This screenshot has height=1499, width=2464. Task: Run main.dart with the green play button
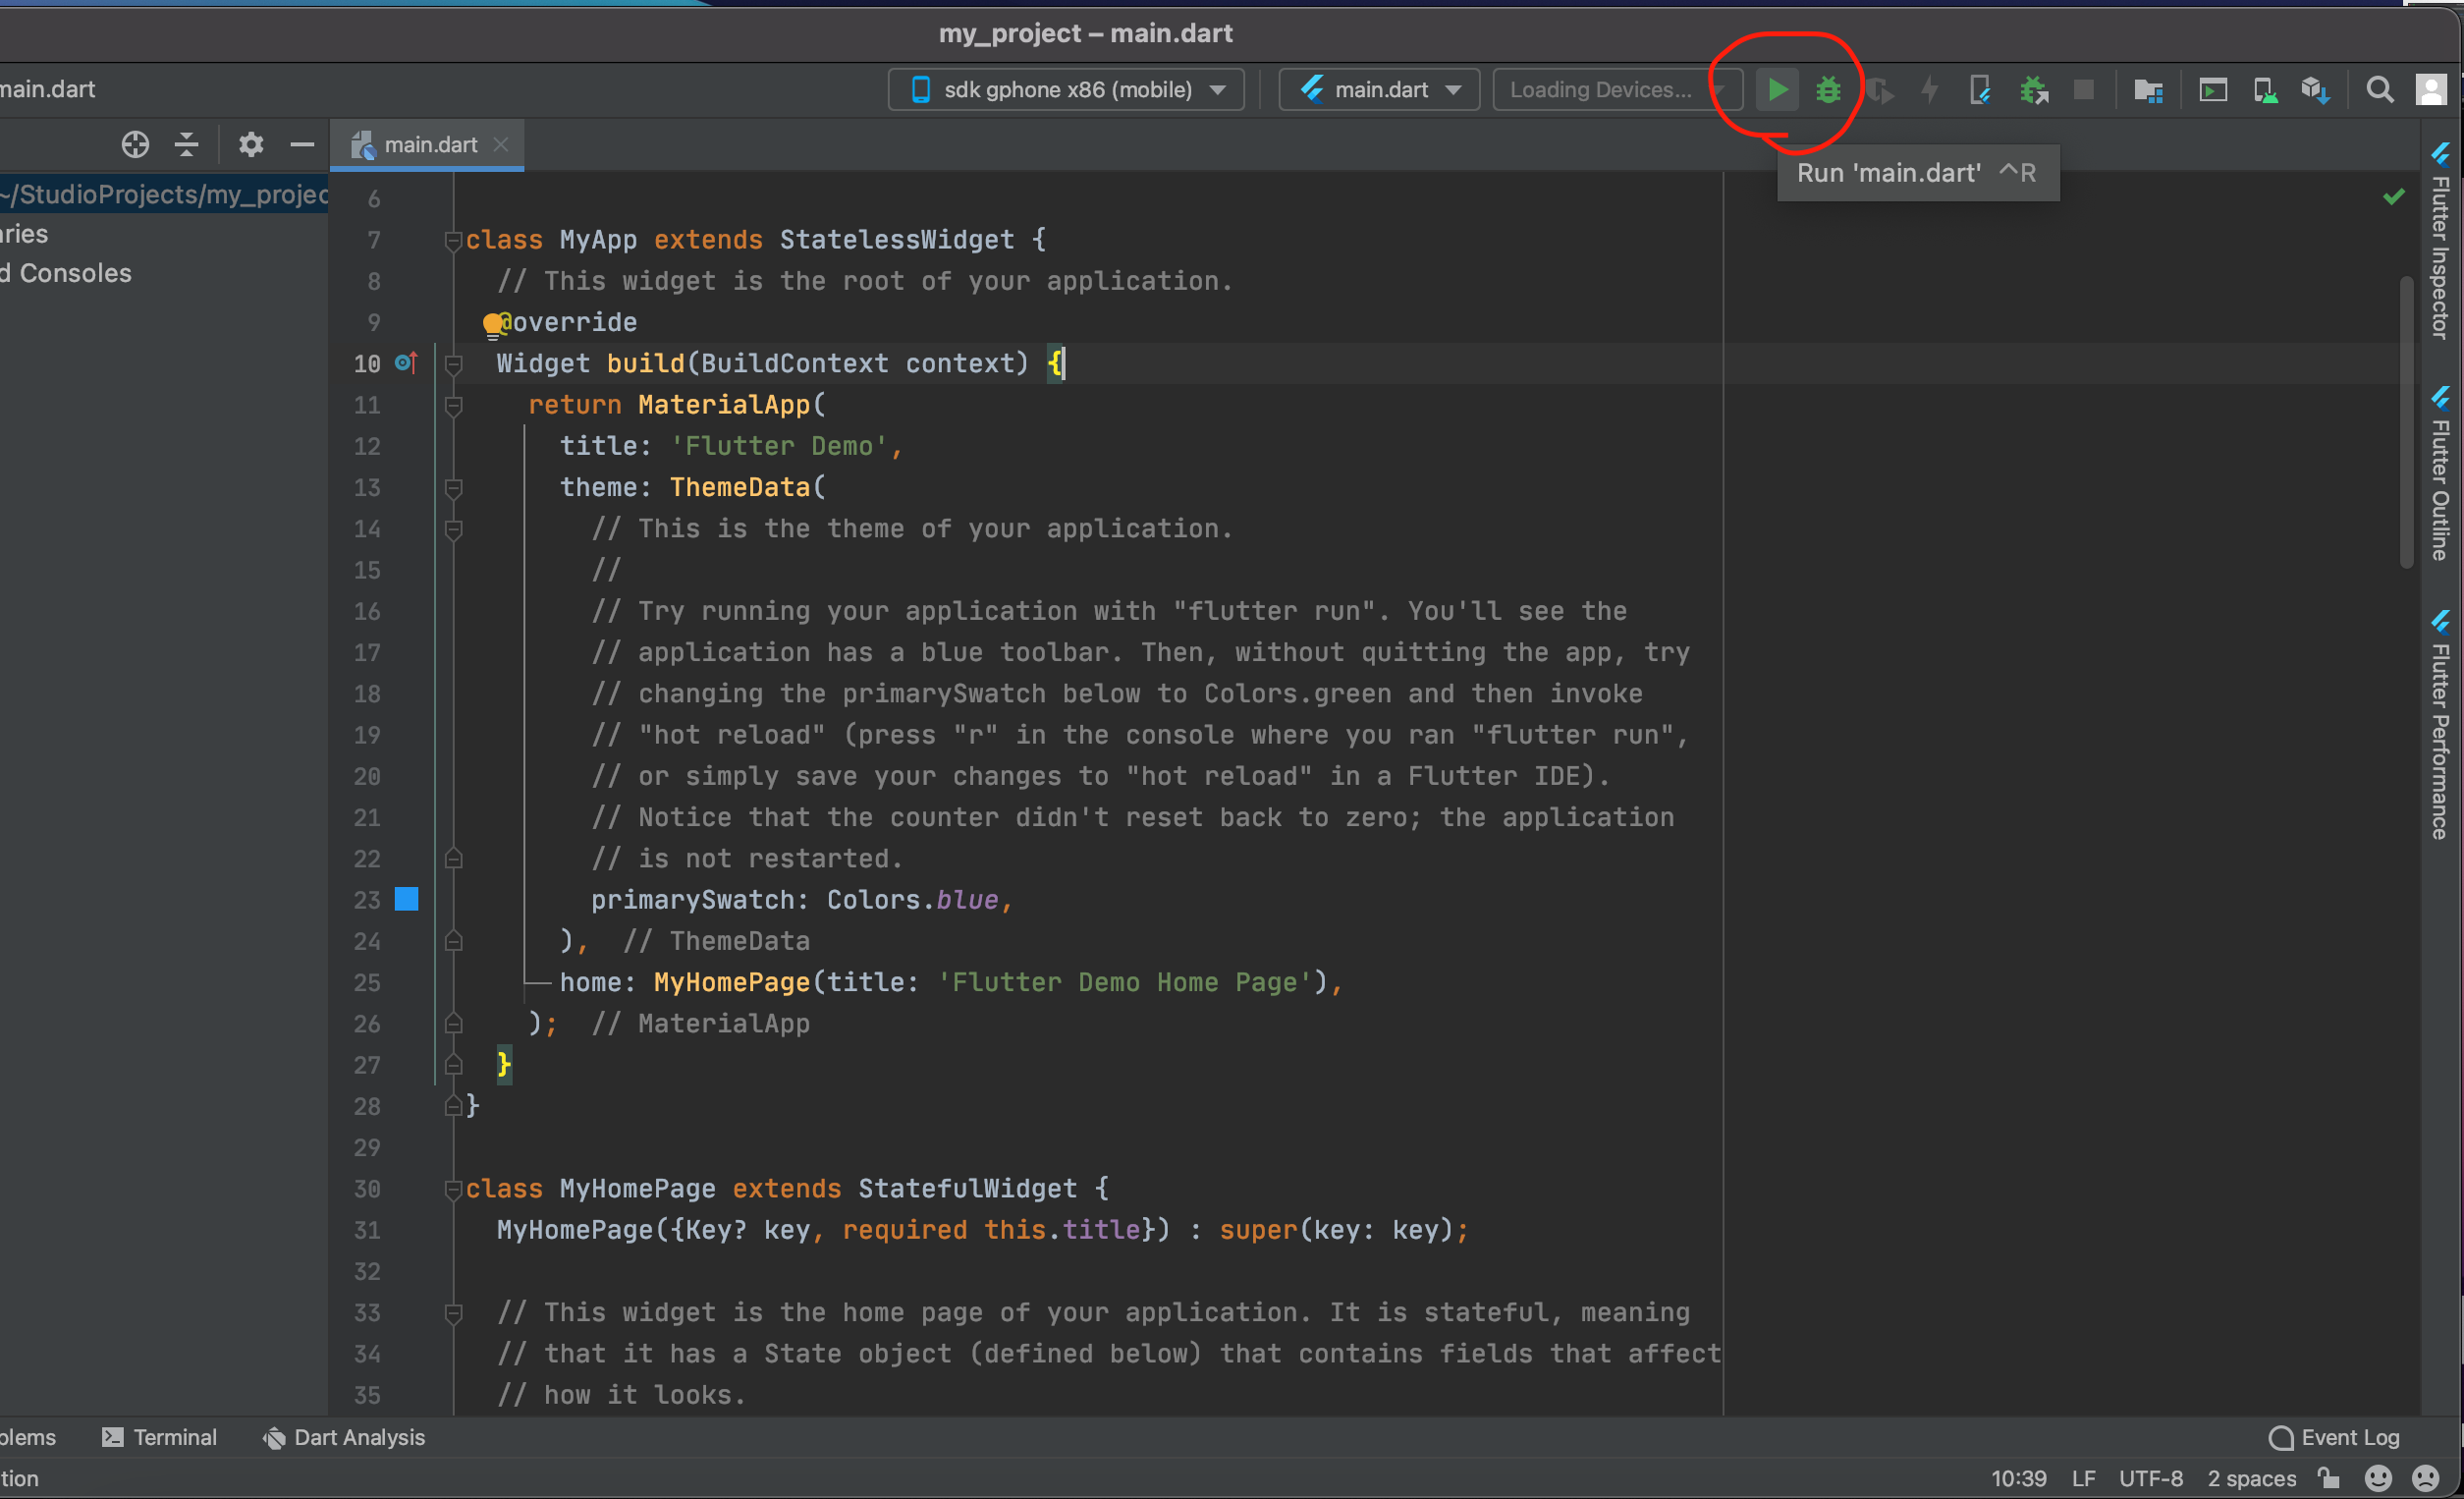tap(1777, 90)
